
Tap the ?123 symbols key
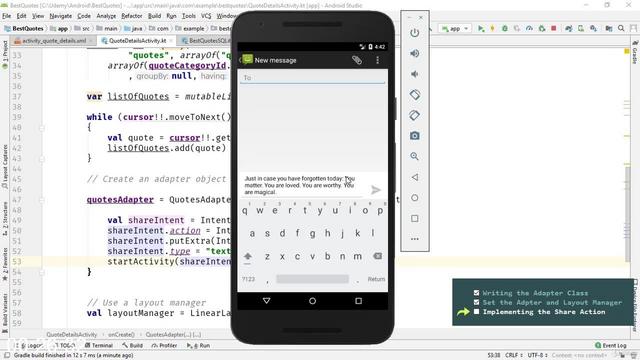coord(248,279)
